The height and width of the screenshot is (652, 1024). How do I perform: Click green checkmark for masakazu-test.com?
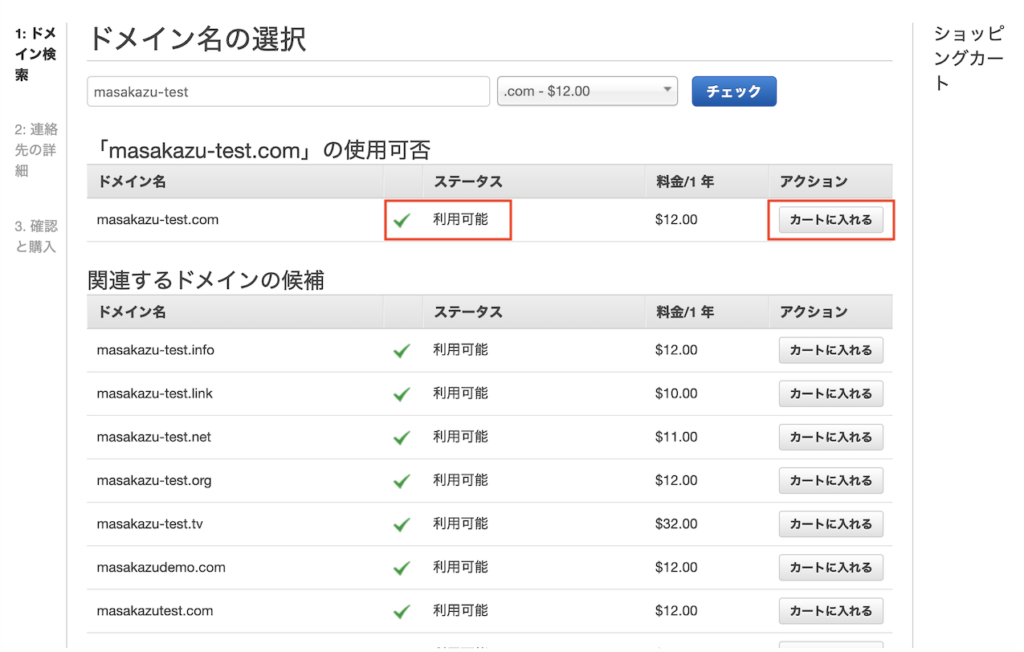click(x=402, y=220)
